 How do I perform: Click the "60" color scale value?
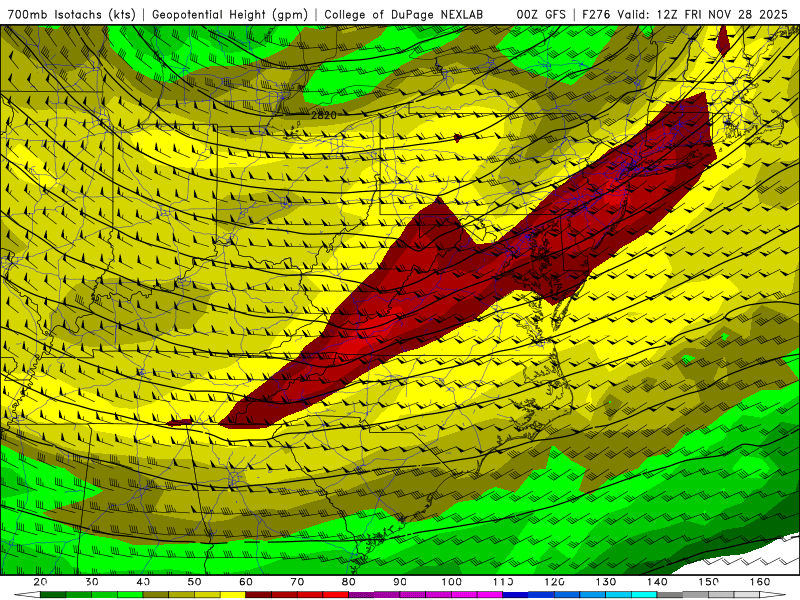[x=246, y=582]
